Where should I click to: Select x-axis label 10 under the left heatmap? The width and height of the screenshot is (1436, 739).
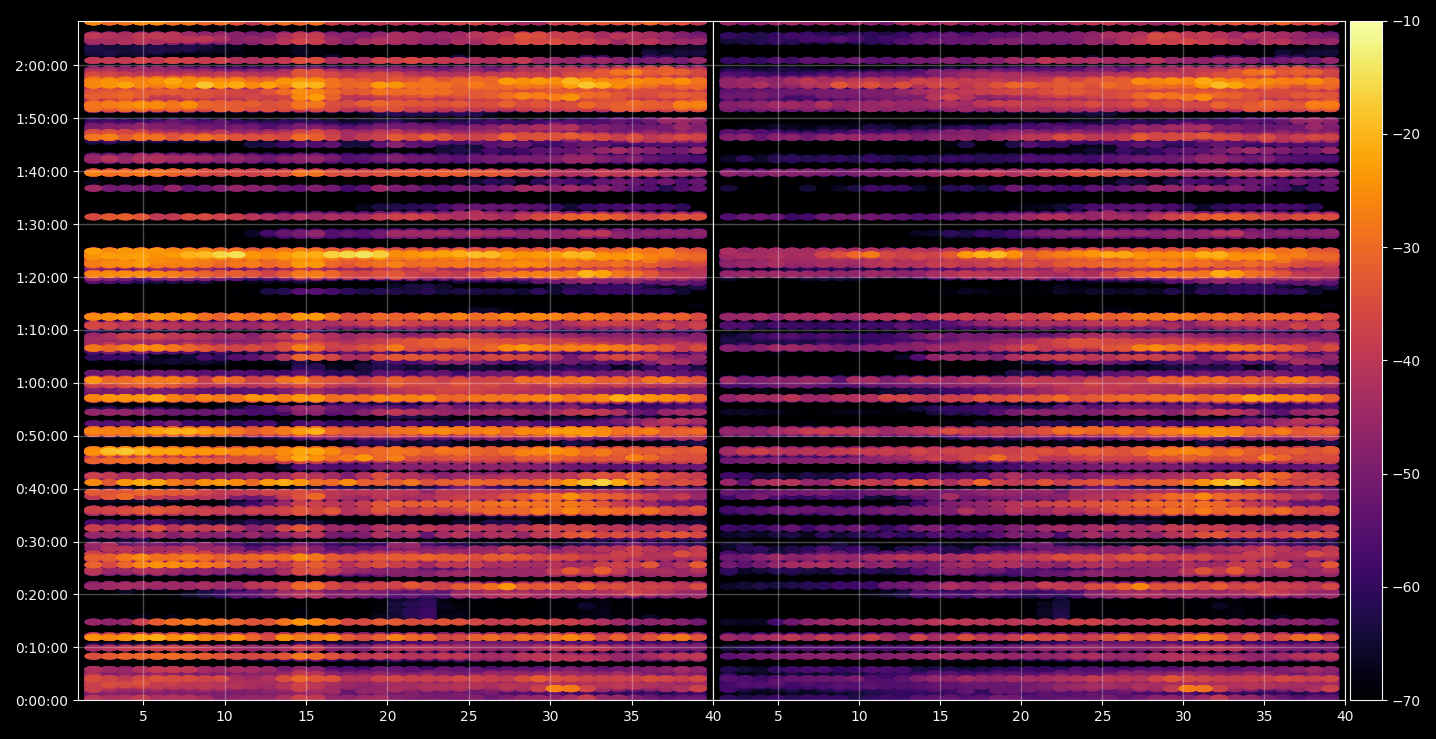(225, 716)
